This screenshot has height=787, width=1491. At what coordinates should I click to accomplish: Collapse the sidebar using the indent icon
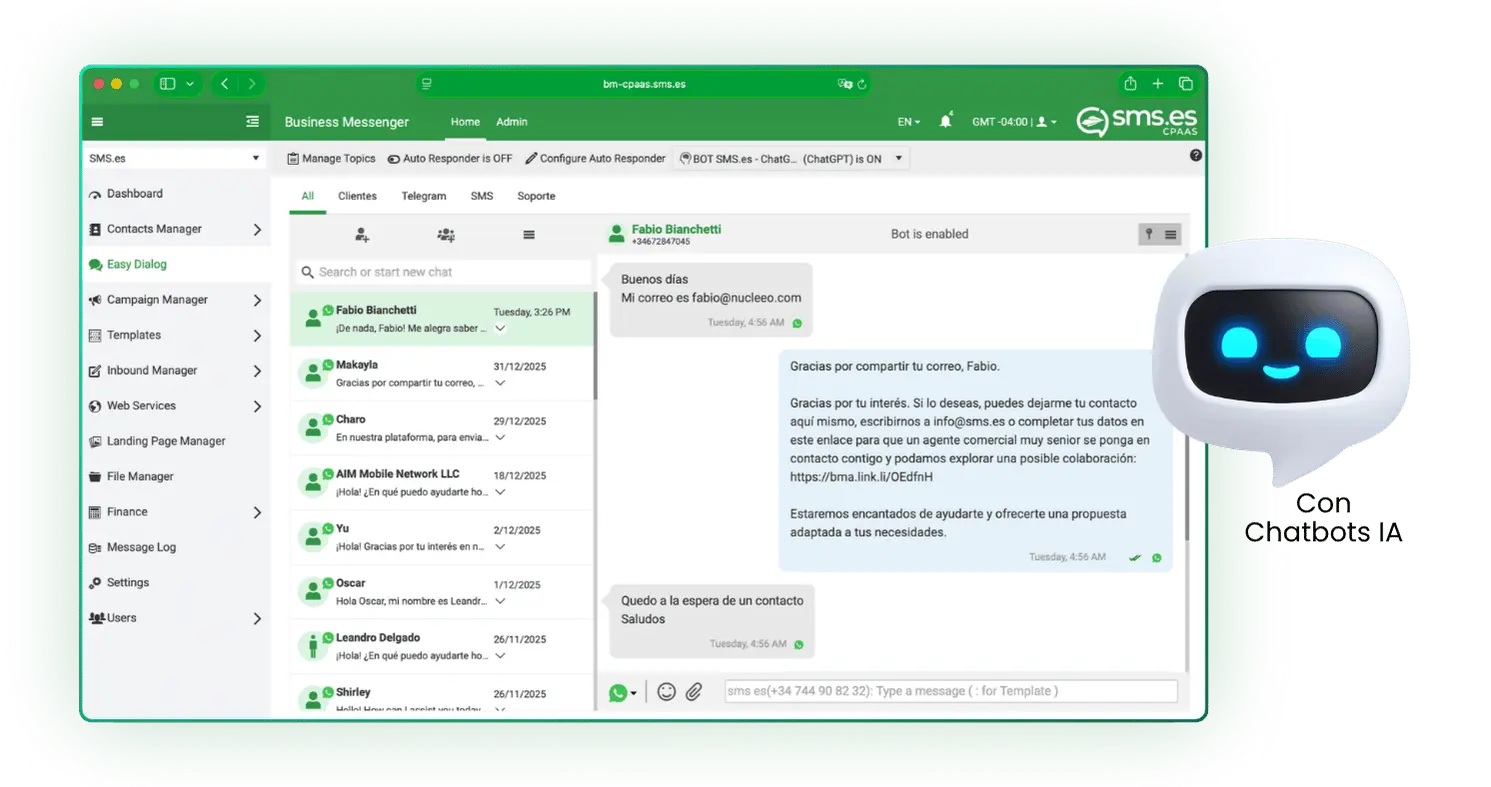[x=252, y=122]
